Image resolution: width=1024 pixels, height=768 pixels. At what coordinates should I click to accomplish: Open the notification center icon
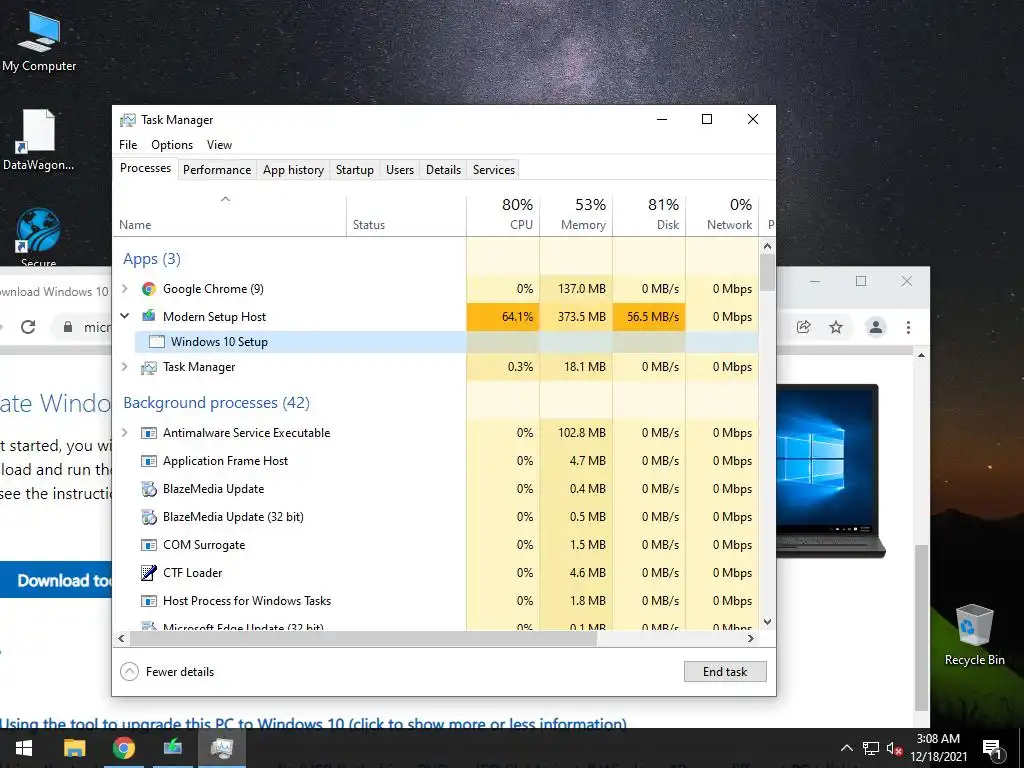992,748
